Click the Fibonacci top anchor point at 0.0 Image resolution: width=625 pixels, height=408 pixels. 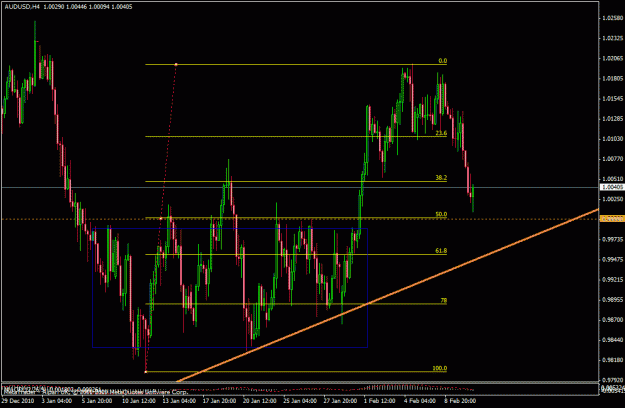(x=176, y=64)
